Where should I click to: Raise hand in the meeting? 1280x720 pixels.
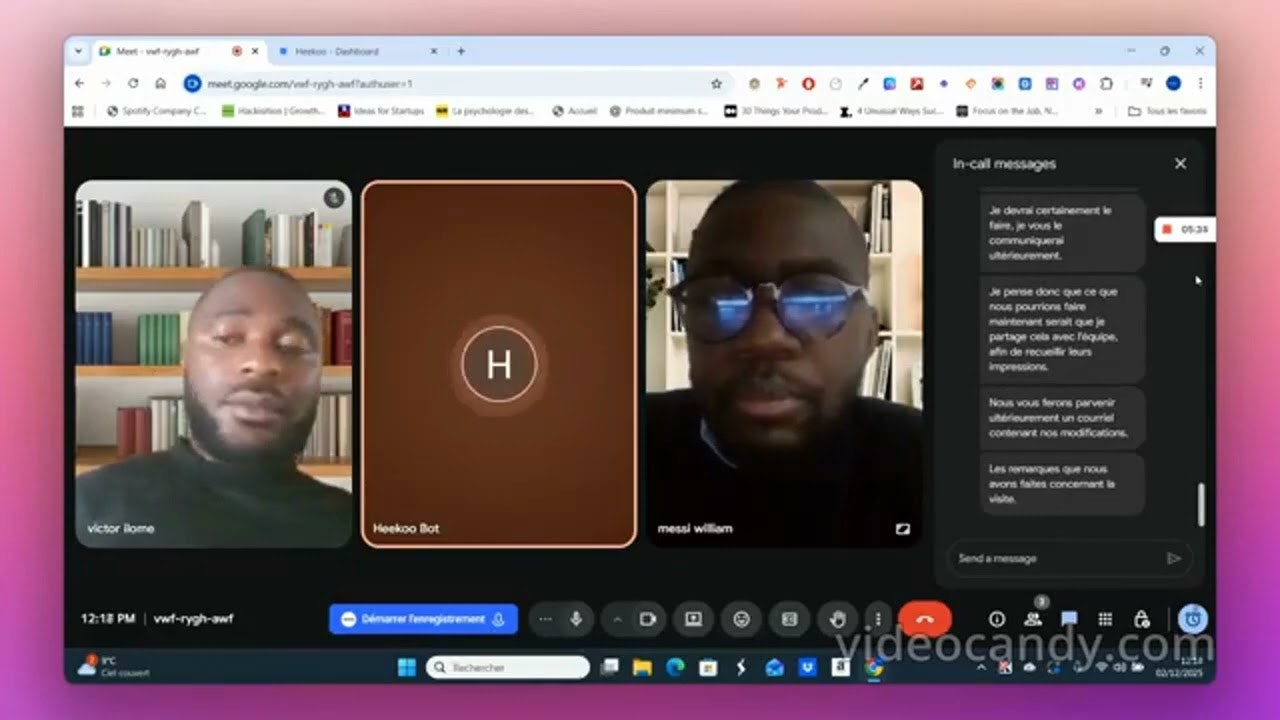tap(838, 619)
